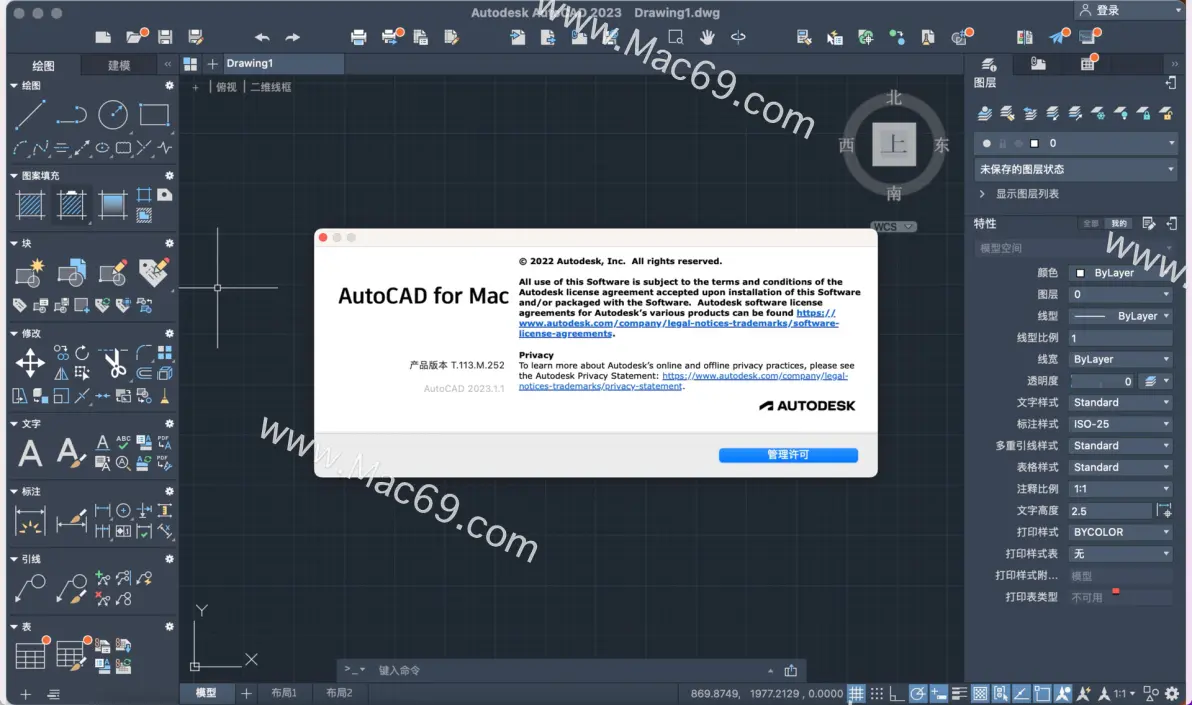
Task: Toggle lineweight display in status bar
Action: [959, 693]
